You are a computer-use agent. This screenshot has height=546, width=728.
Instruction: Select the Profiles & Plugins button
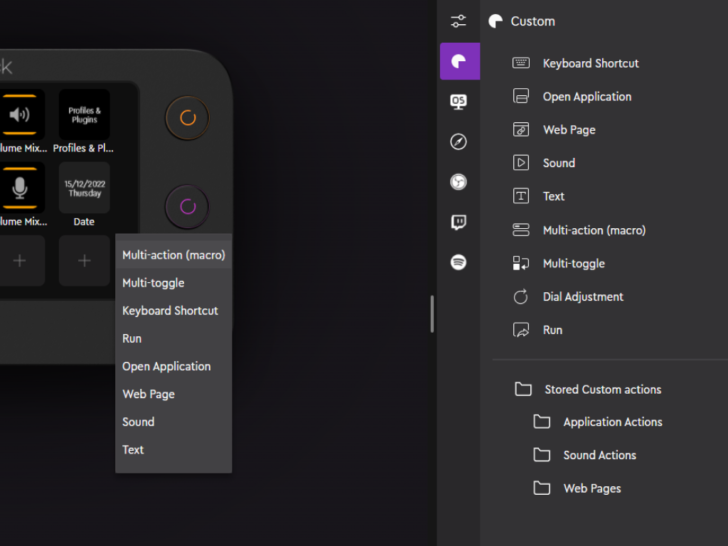[84, 115]
